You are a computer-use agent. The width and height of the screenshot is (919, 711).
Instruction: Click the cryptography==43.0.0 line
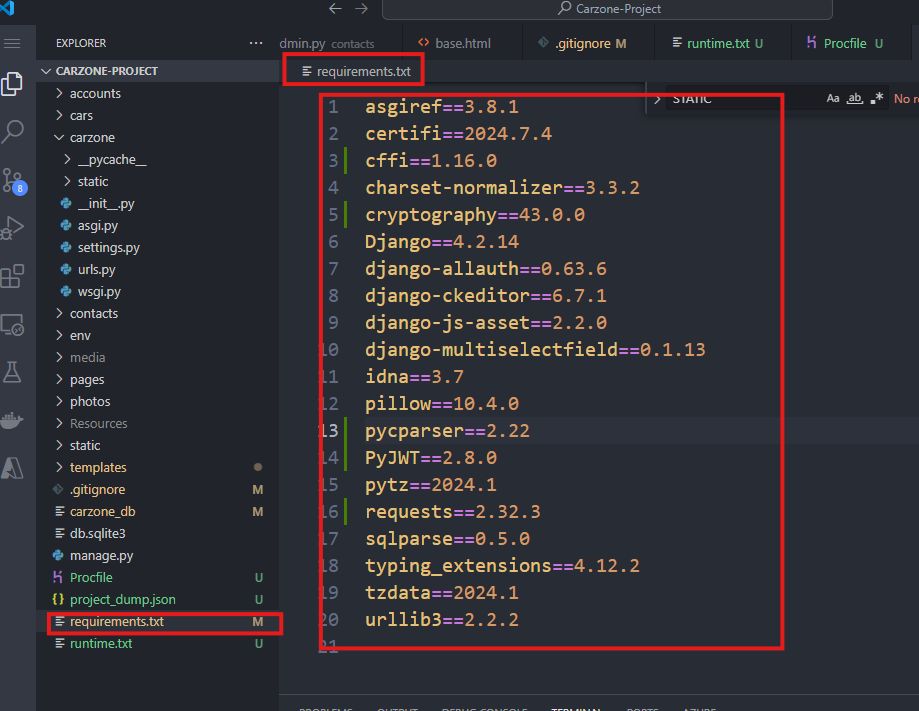coord(475,215)
